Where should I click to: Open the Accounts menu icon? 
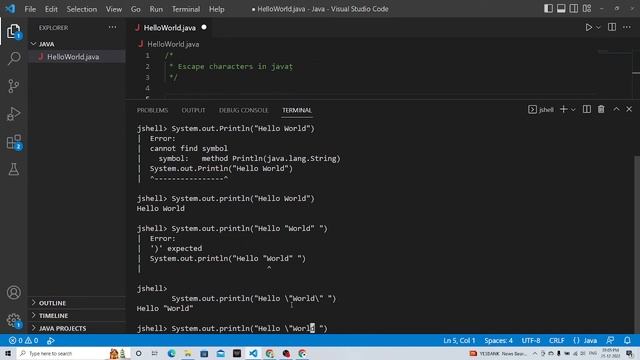[x=13, y=292]
